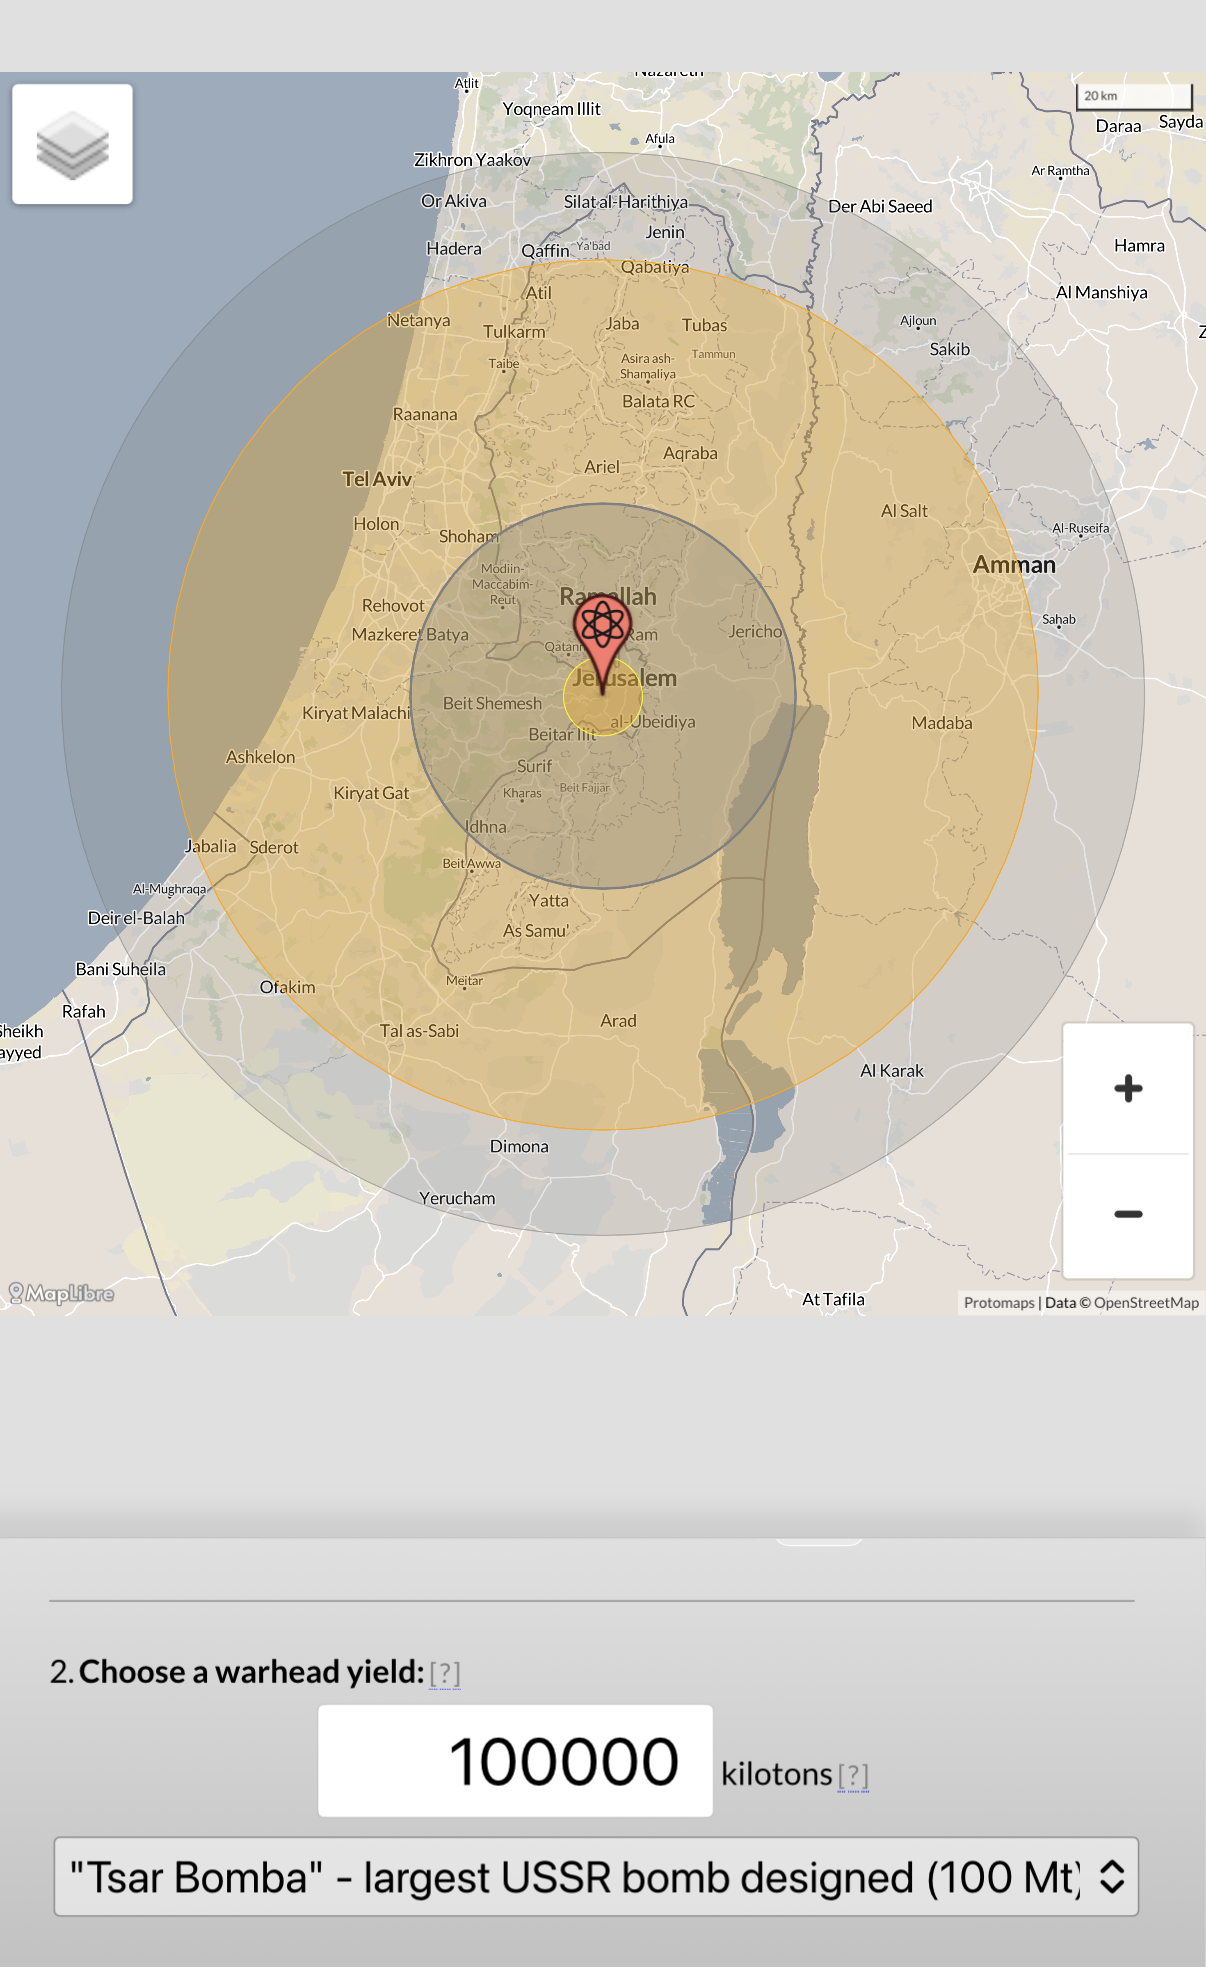Click the Dimona label
Screen dimensions: 1206x1967
[519, 1146]
